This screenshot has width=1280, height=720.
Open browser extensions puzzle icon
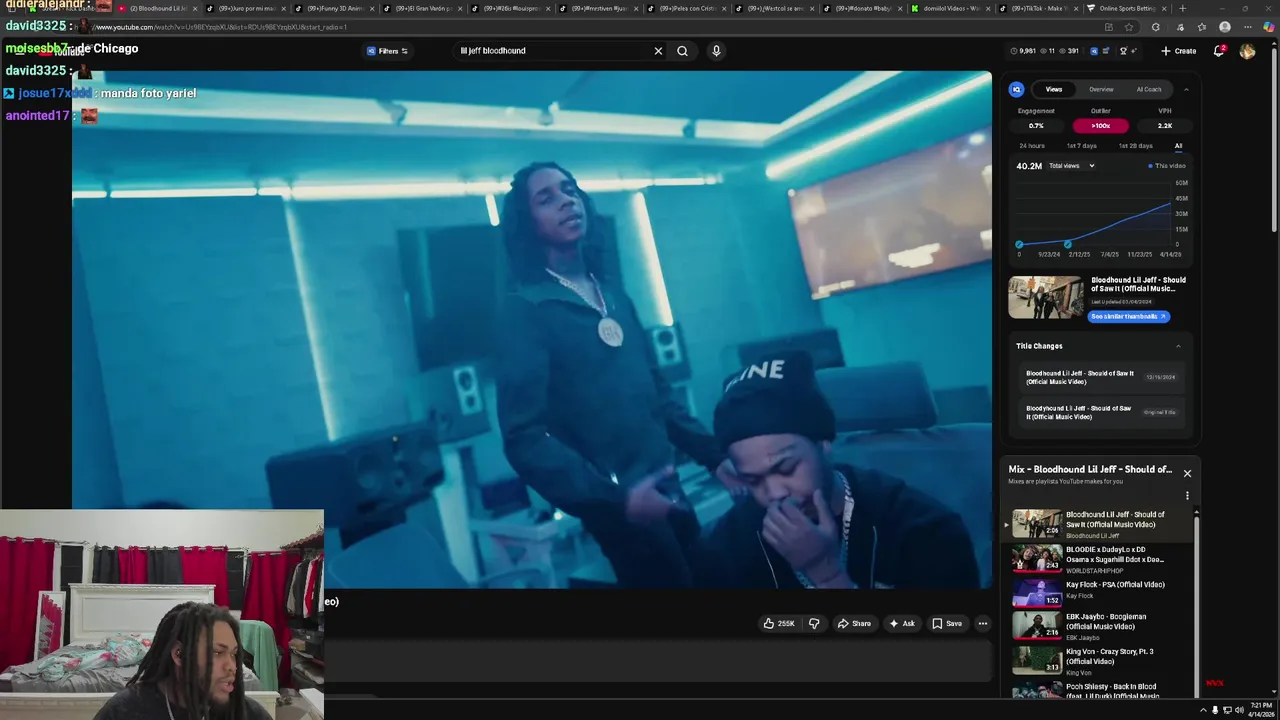[1156, 27]
